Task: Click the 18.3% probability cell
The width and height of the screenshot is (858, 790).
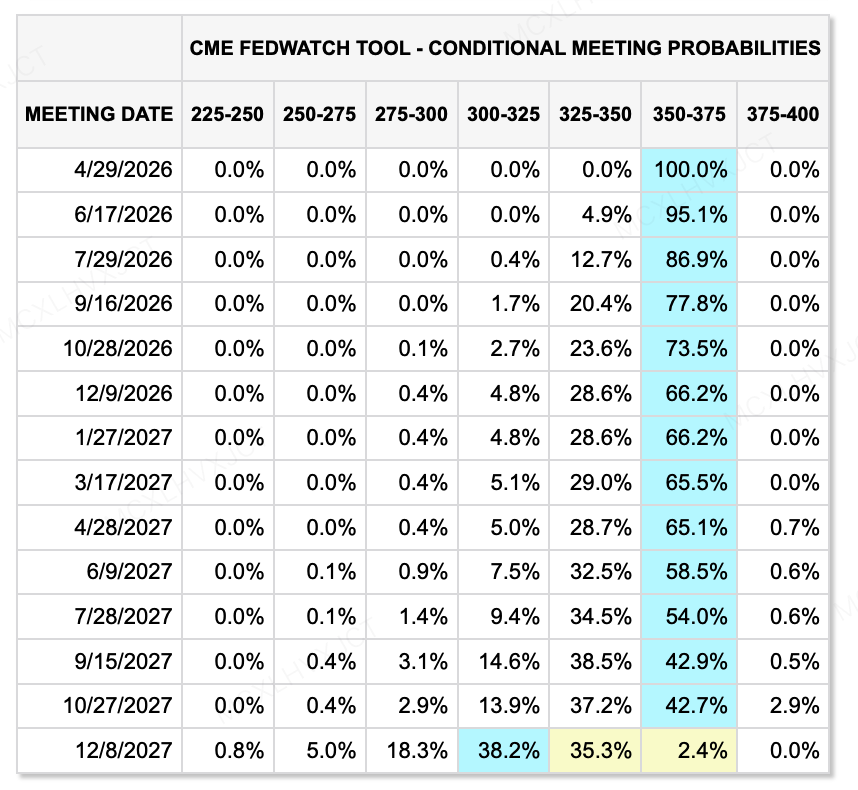Action: (x=412, y=750)
